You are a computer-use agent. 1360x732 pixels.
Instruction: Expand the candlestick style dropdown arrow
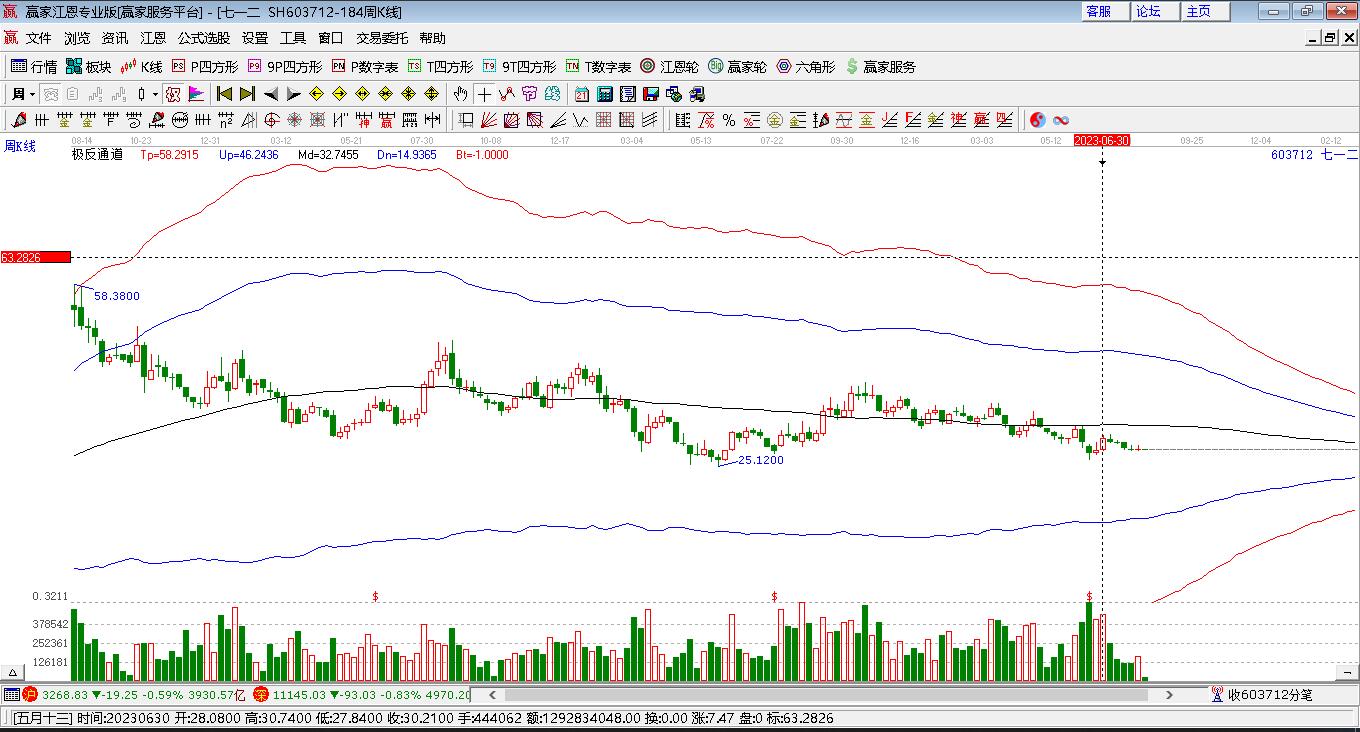point(155,94)
